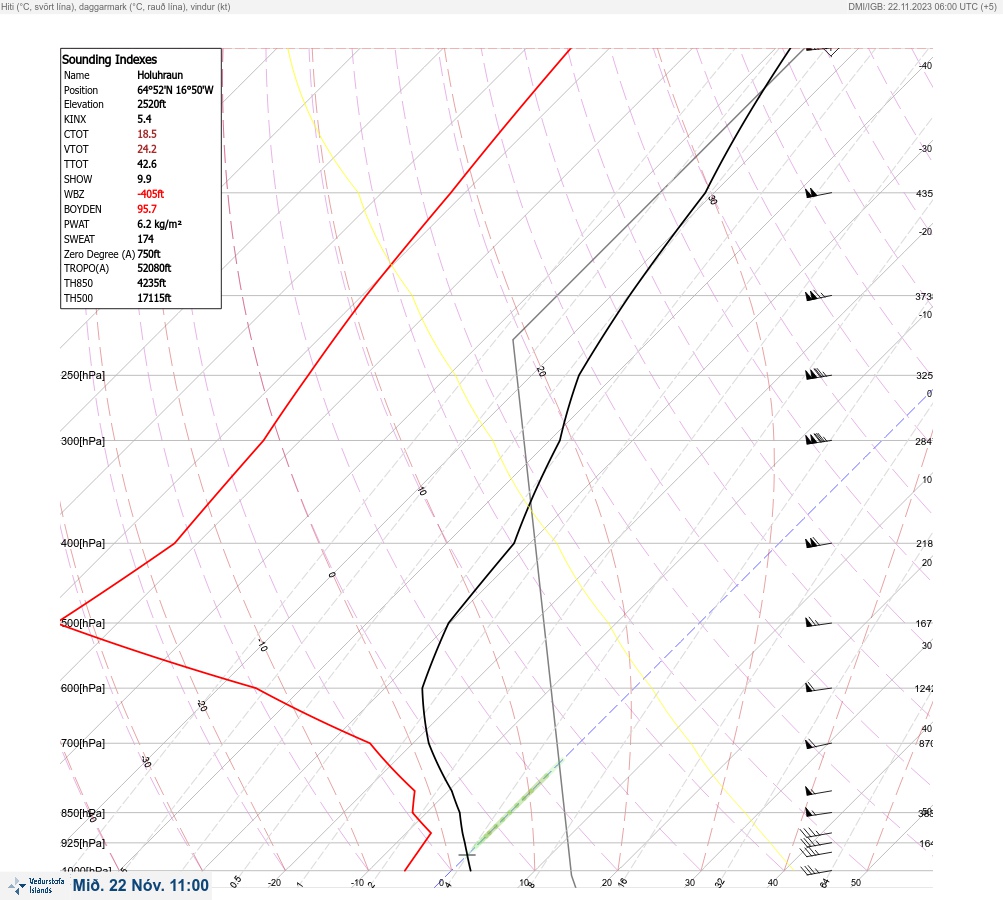Click the '325' height label on right axis

click(x=924, y=375)
